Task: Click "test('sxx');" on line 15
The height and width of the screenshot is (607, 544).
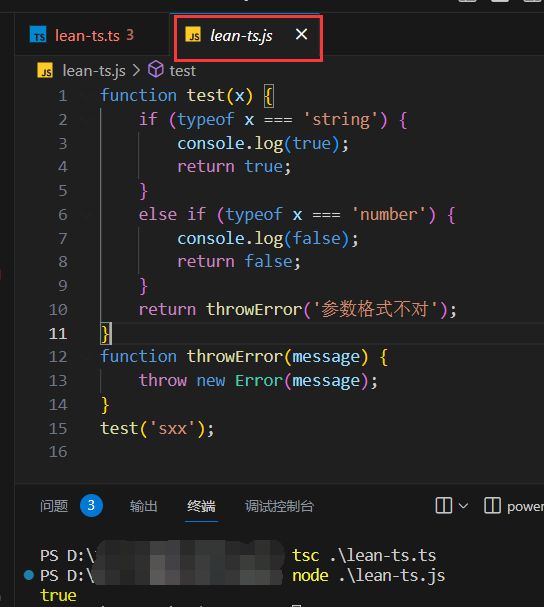Action: pos(157,429)
